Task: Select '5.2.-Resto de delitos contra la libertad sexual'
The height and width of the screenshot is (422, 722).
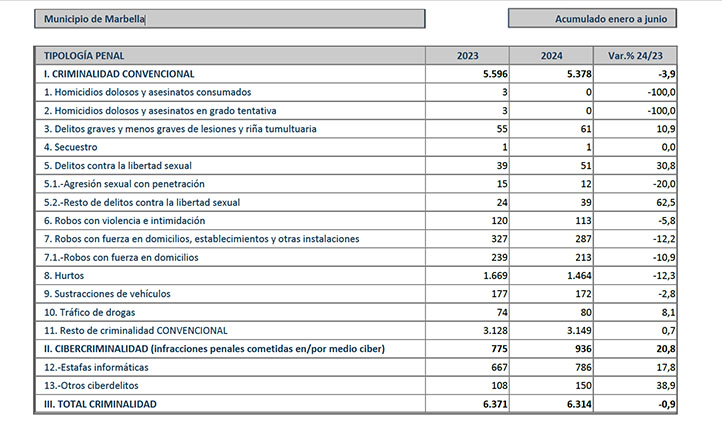Action: pyautogui.click(x=142, y=202)
